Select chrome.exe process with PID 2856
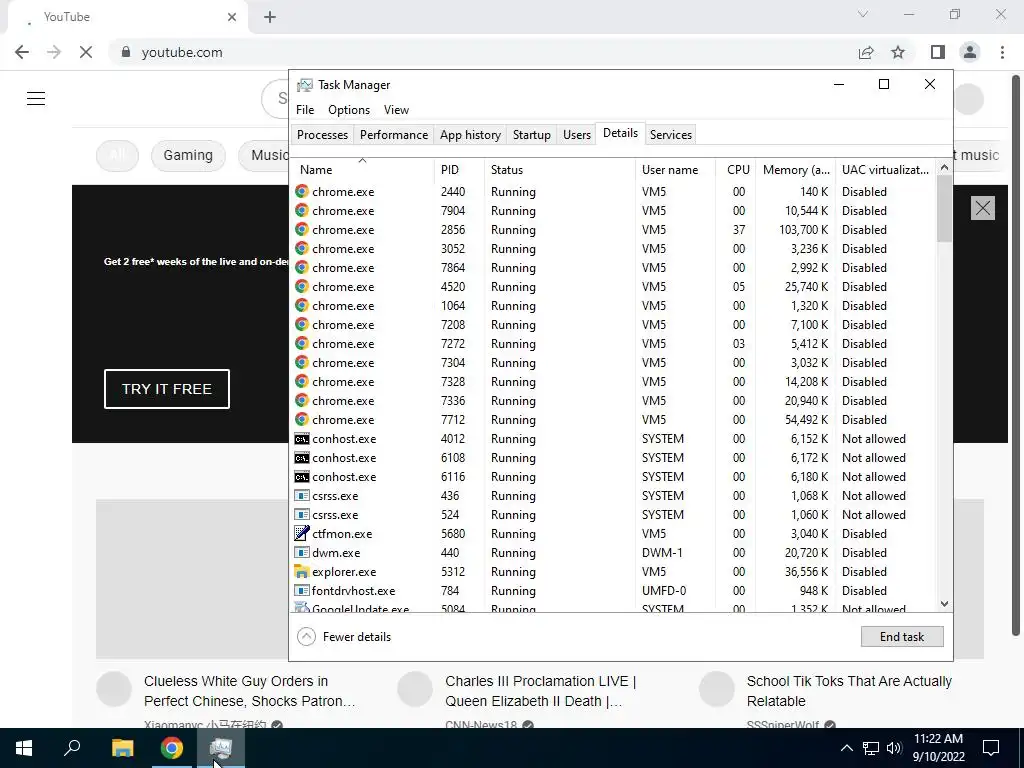The width and height of the screenshot is (1024, 768). click(x=613, y=230)
